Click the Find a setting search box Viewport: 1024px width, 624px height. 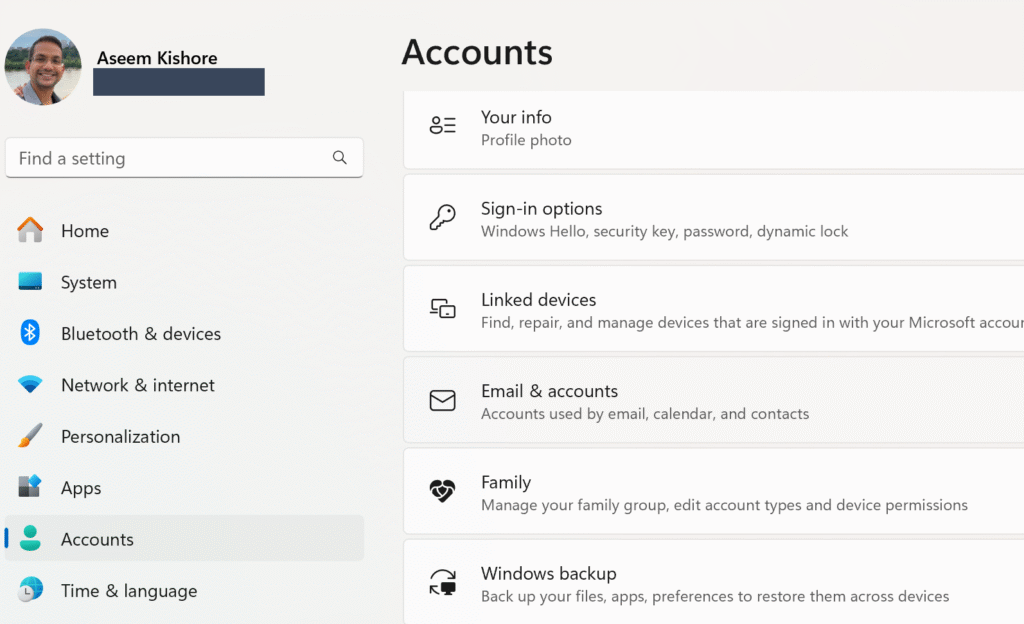[x=170, y=158]
